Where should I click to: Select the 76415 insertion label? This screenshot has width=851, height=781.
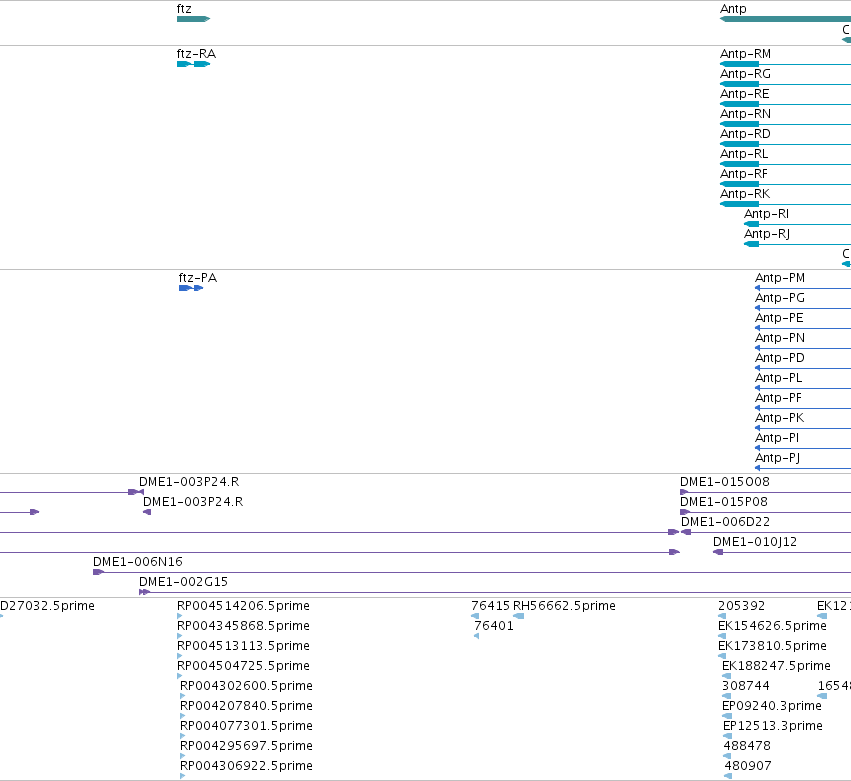(491, 606)
